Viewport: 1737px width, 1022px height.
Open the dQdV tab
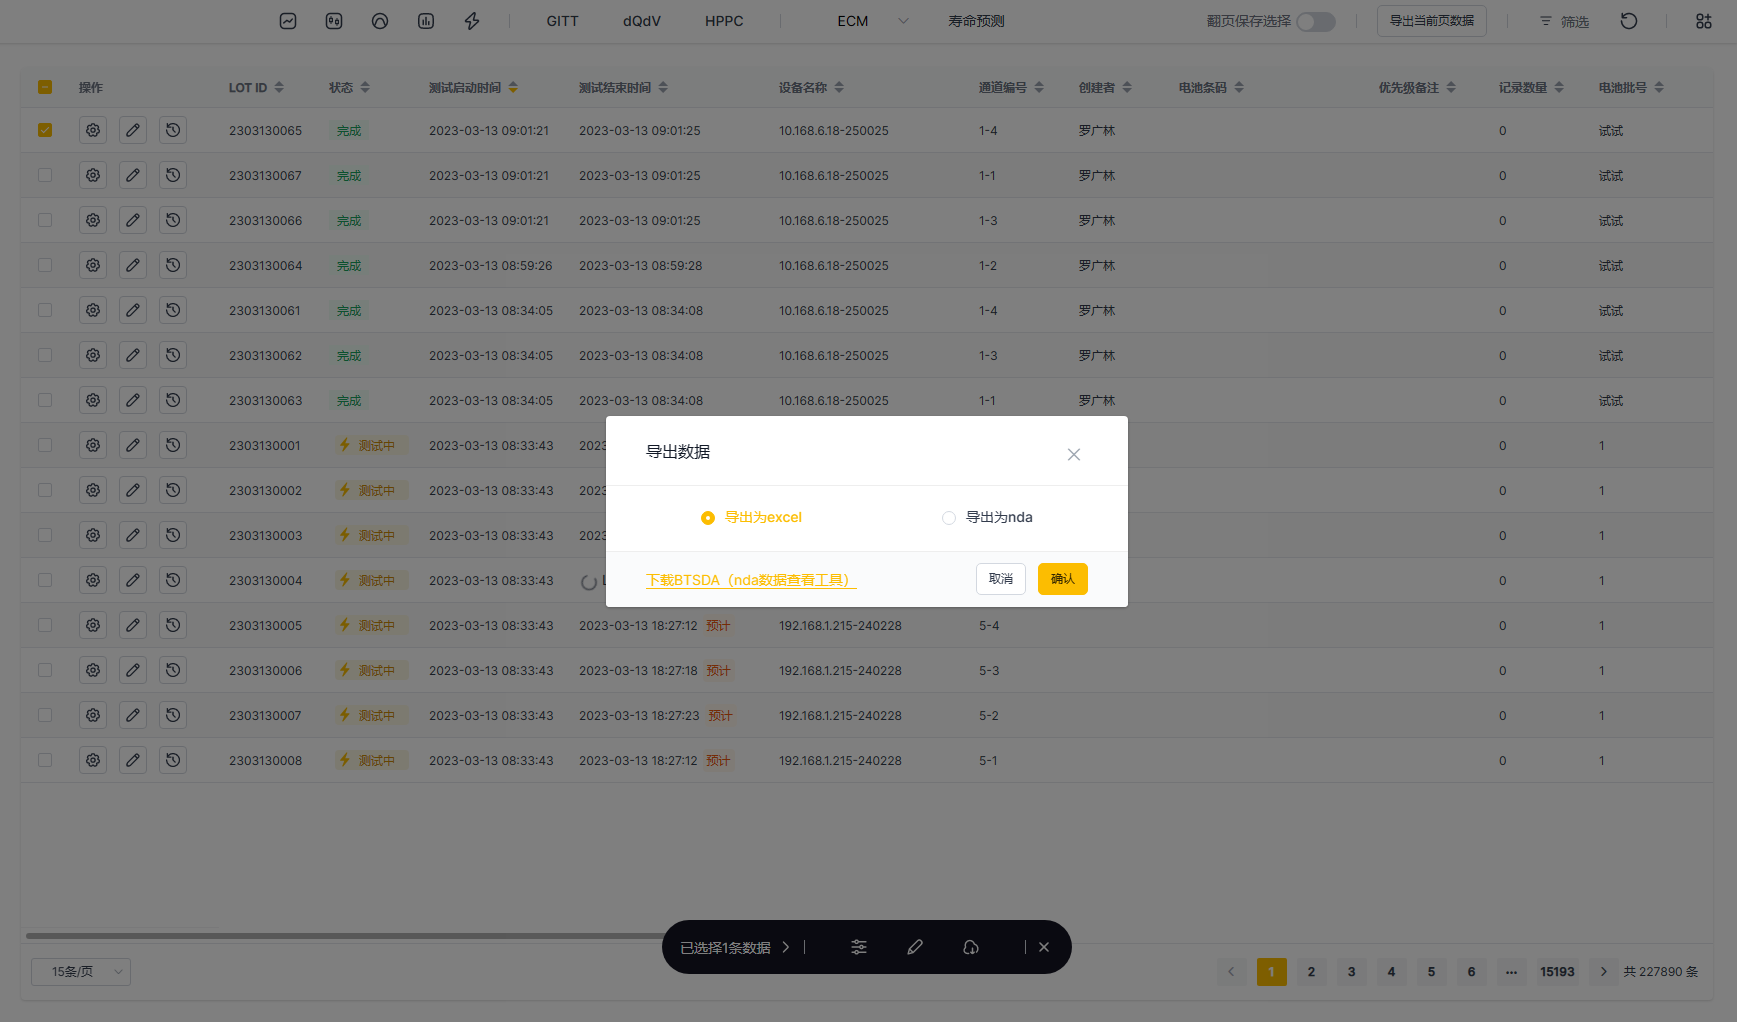(x=642, y=21)
